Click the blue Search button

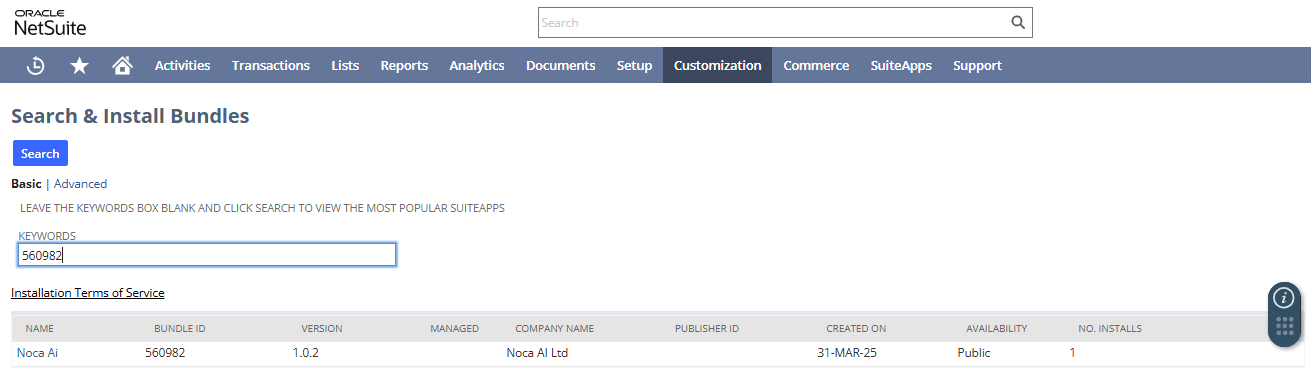[40, 153]
